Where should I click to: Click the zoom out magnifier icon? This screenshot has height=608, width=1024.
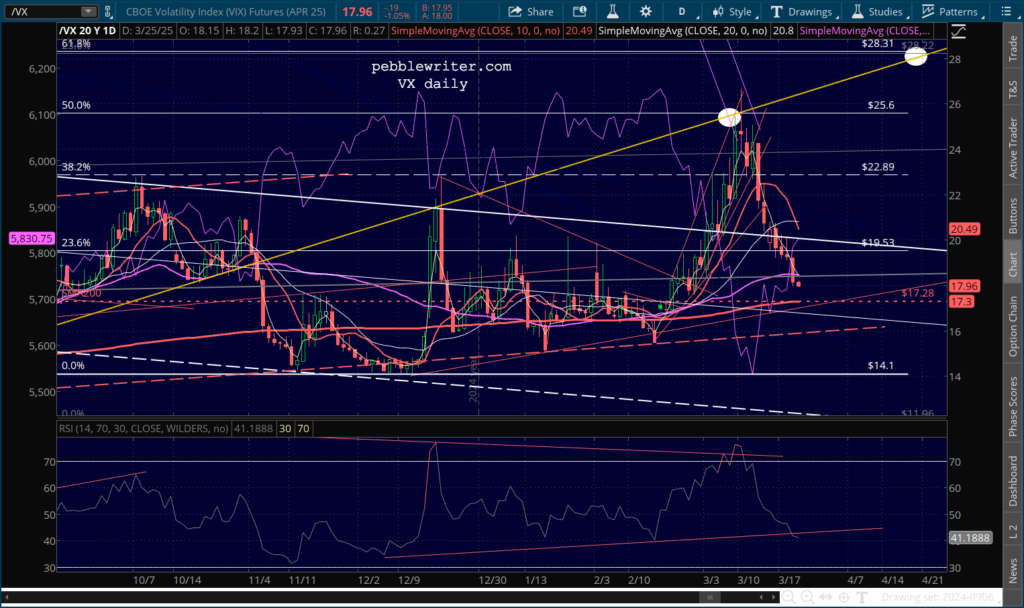(789, 597)
